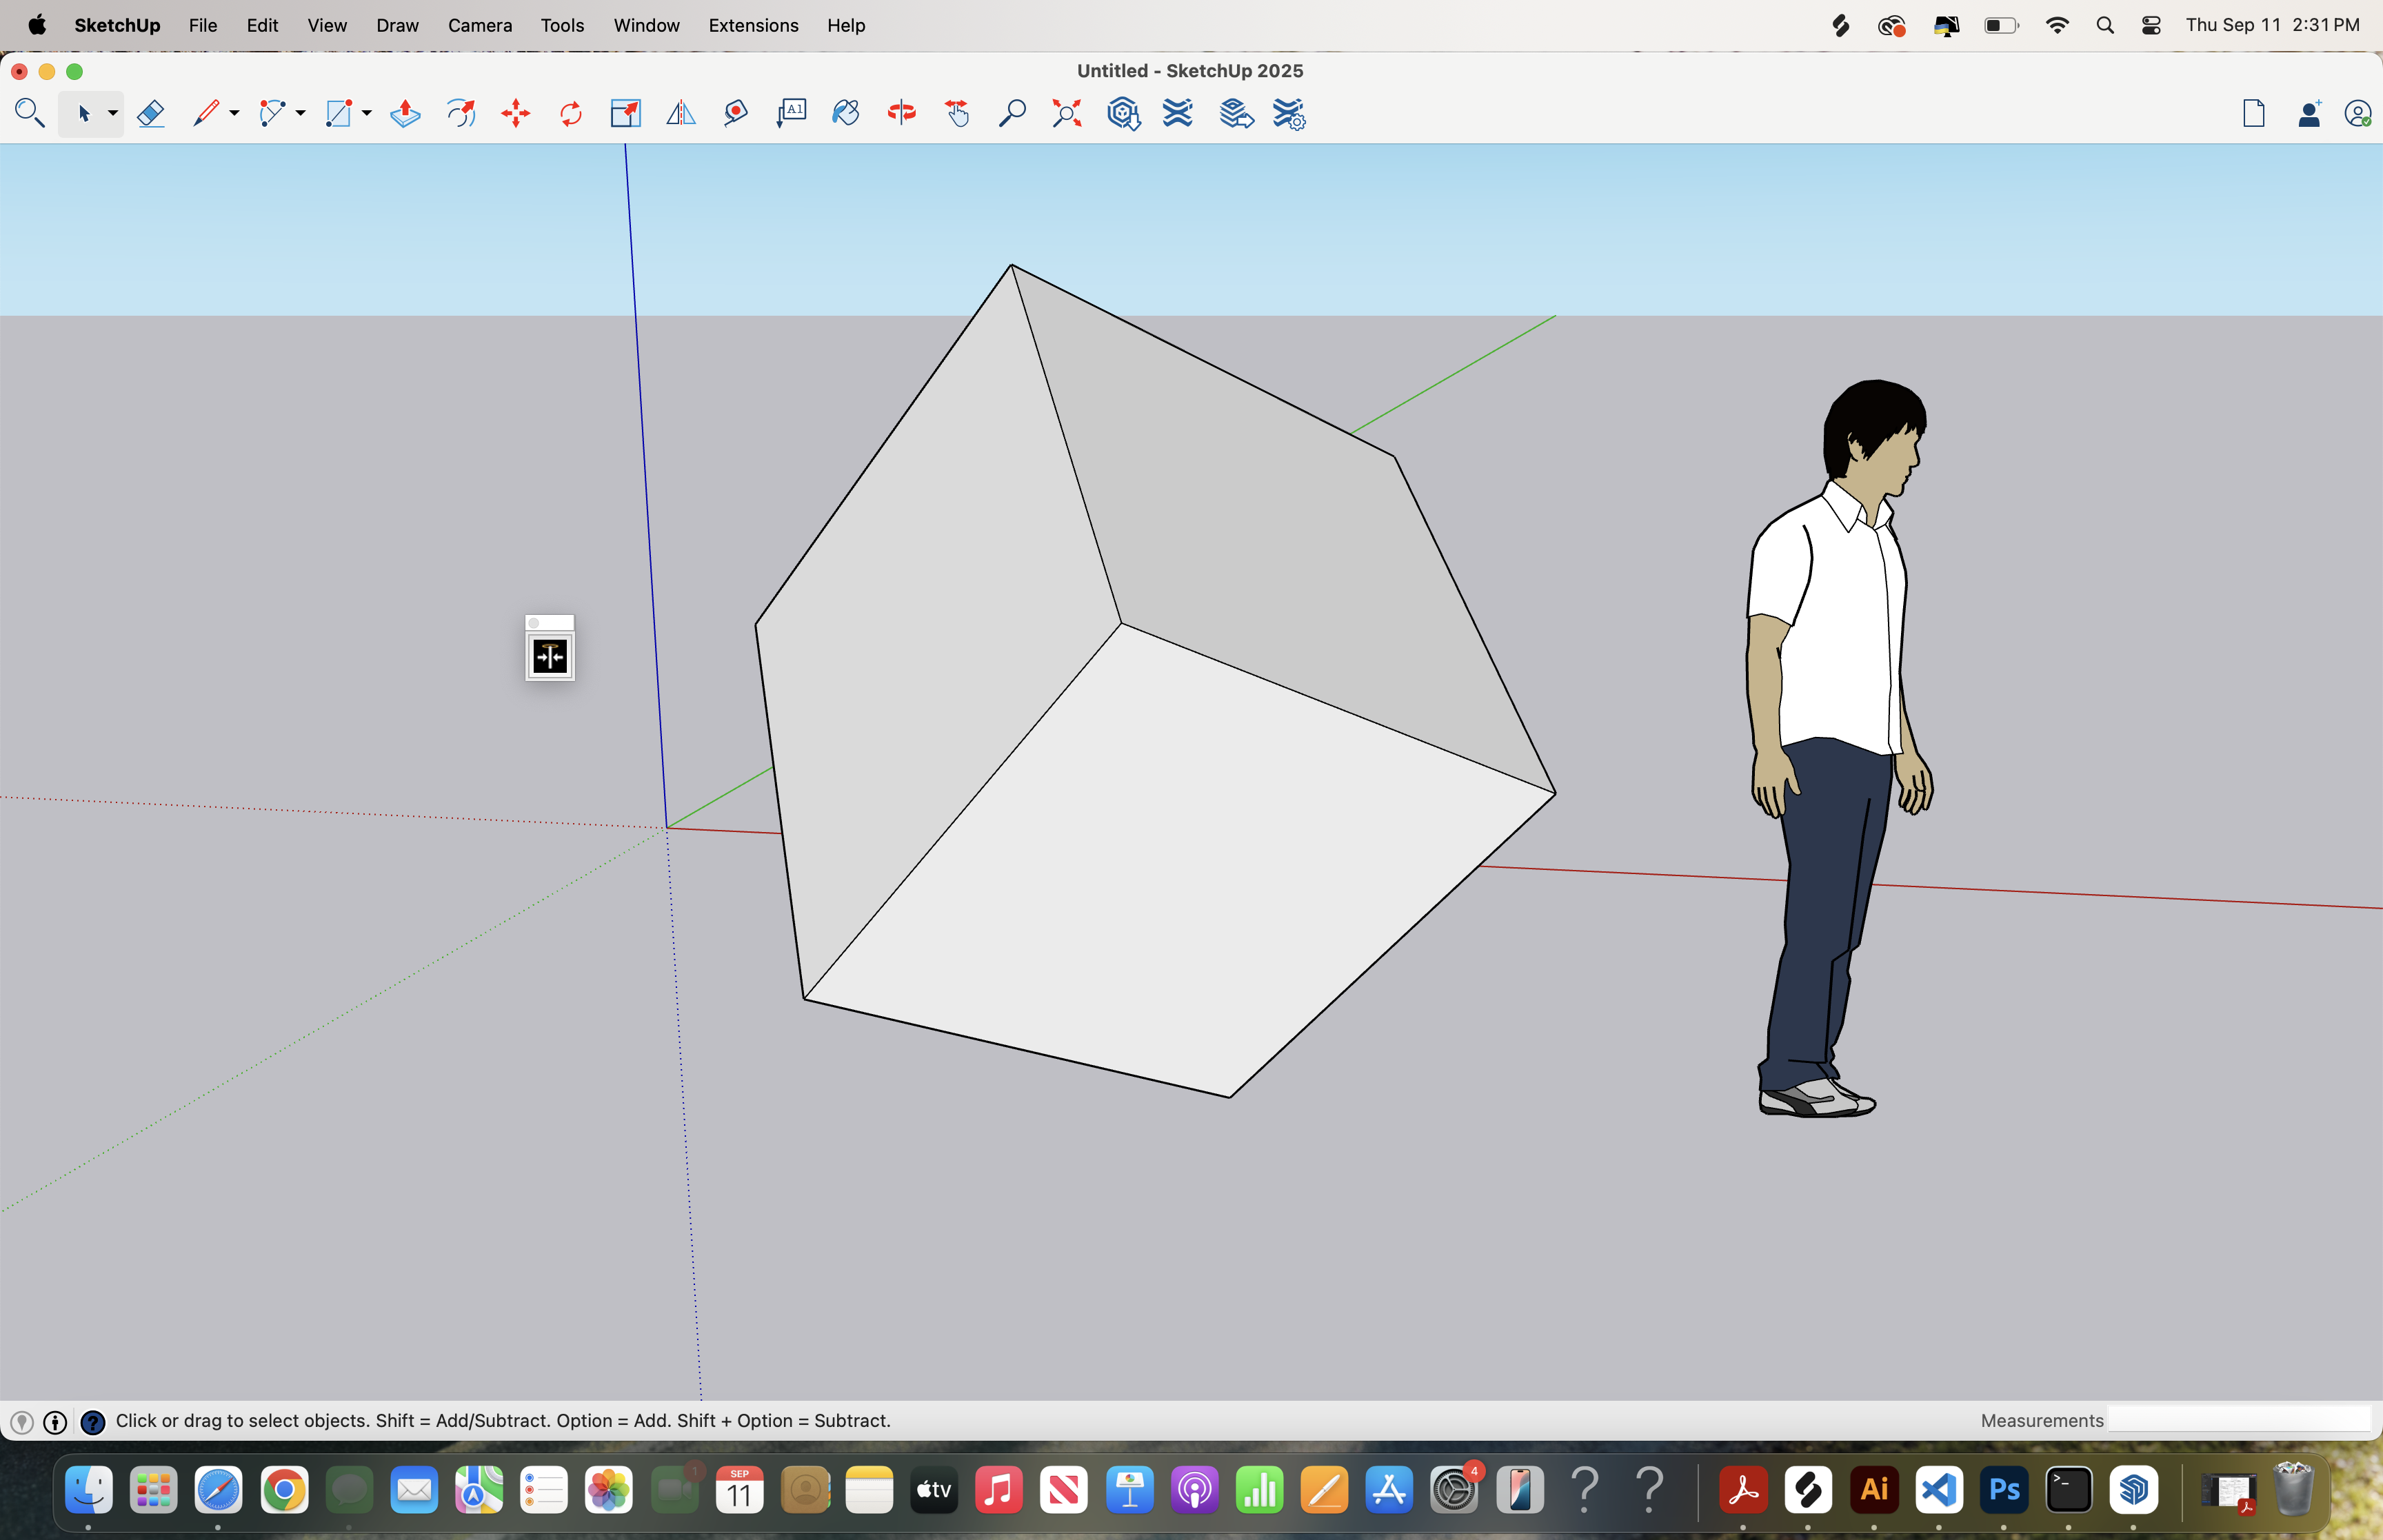Select the Move tool

click(515, 113)
